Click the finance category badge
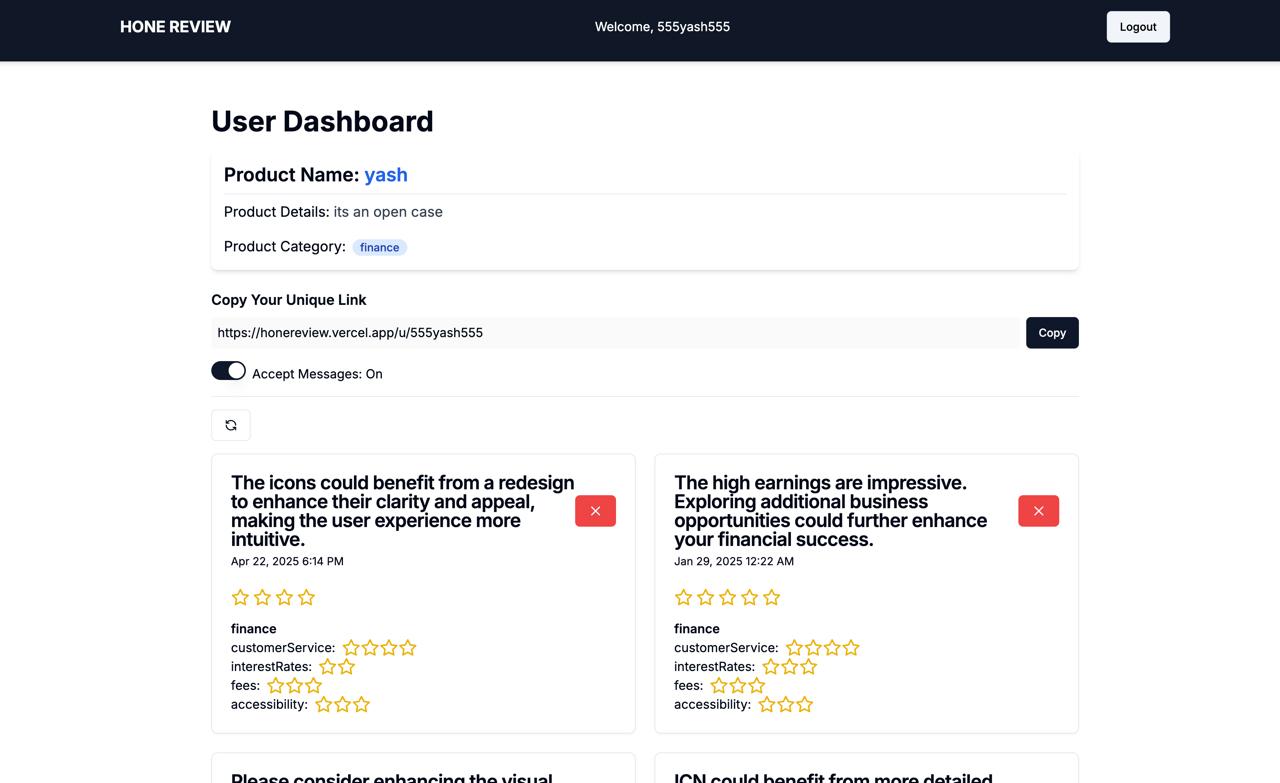This screenshot has width=1280, height=783. tap(379, 247)
